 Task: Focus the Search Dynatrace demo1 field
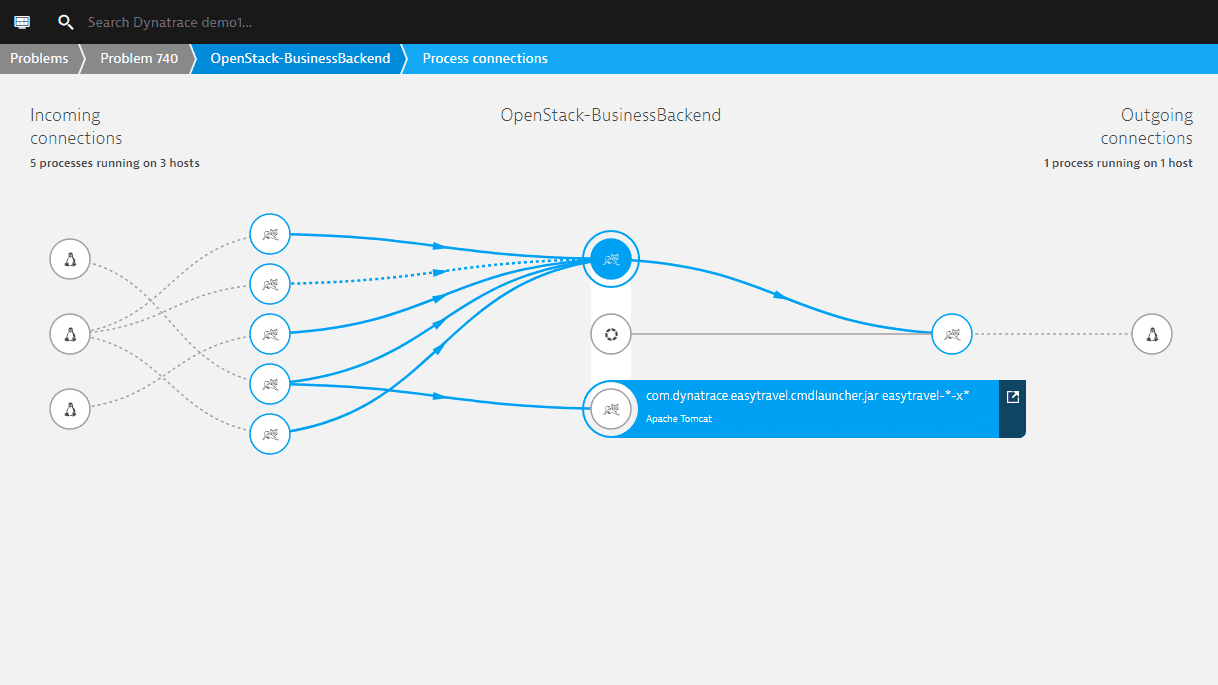coord(170,21)
